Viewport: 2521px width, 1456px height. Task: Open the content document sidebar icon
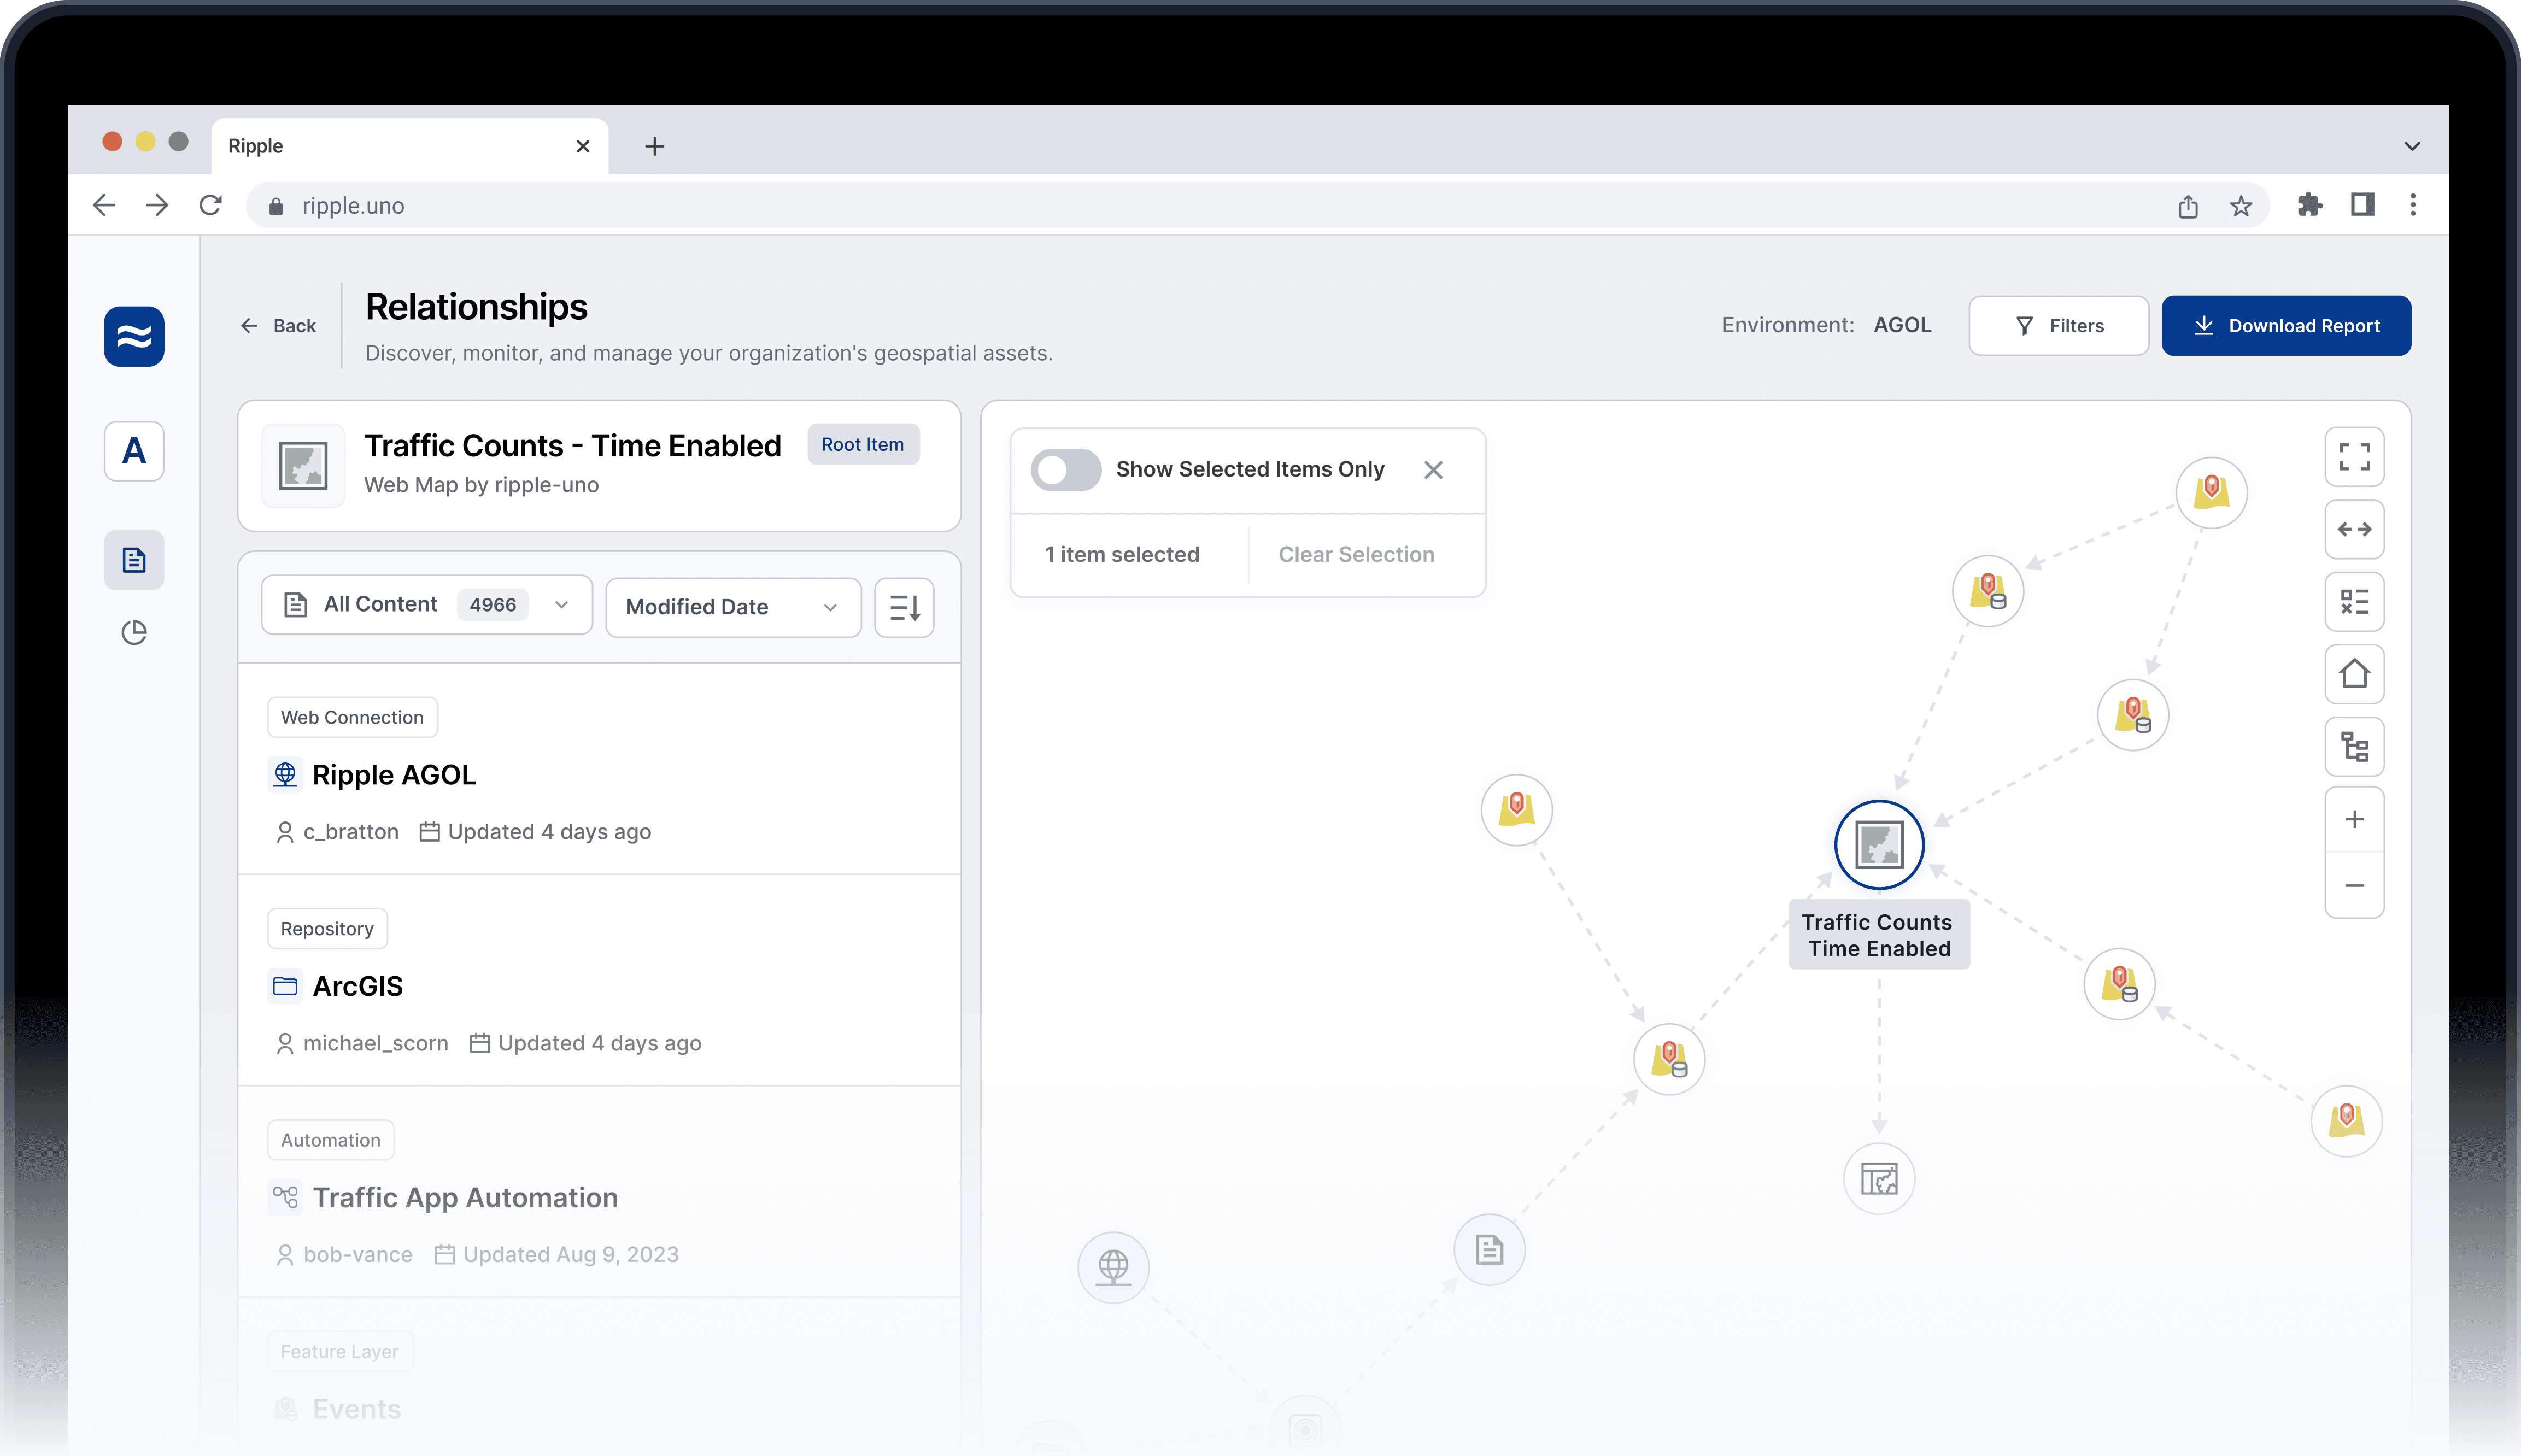134,560
